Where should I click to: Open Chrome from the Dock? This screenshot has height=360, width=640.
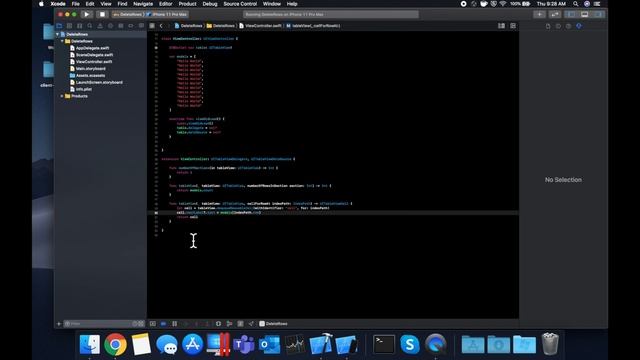click(115, 344)
